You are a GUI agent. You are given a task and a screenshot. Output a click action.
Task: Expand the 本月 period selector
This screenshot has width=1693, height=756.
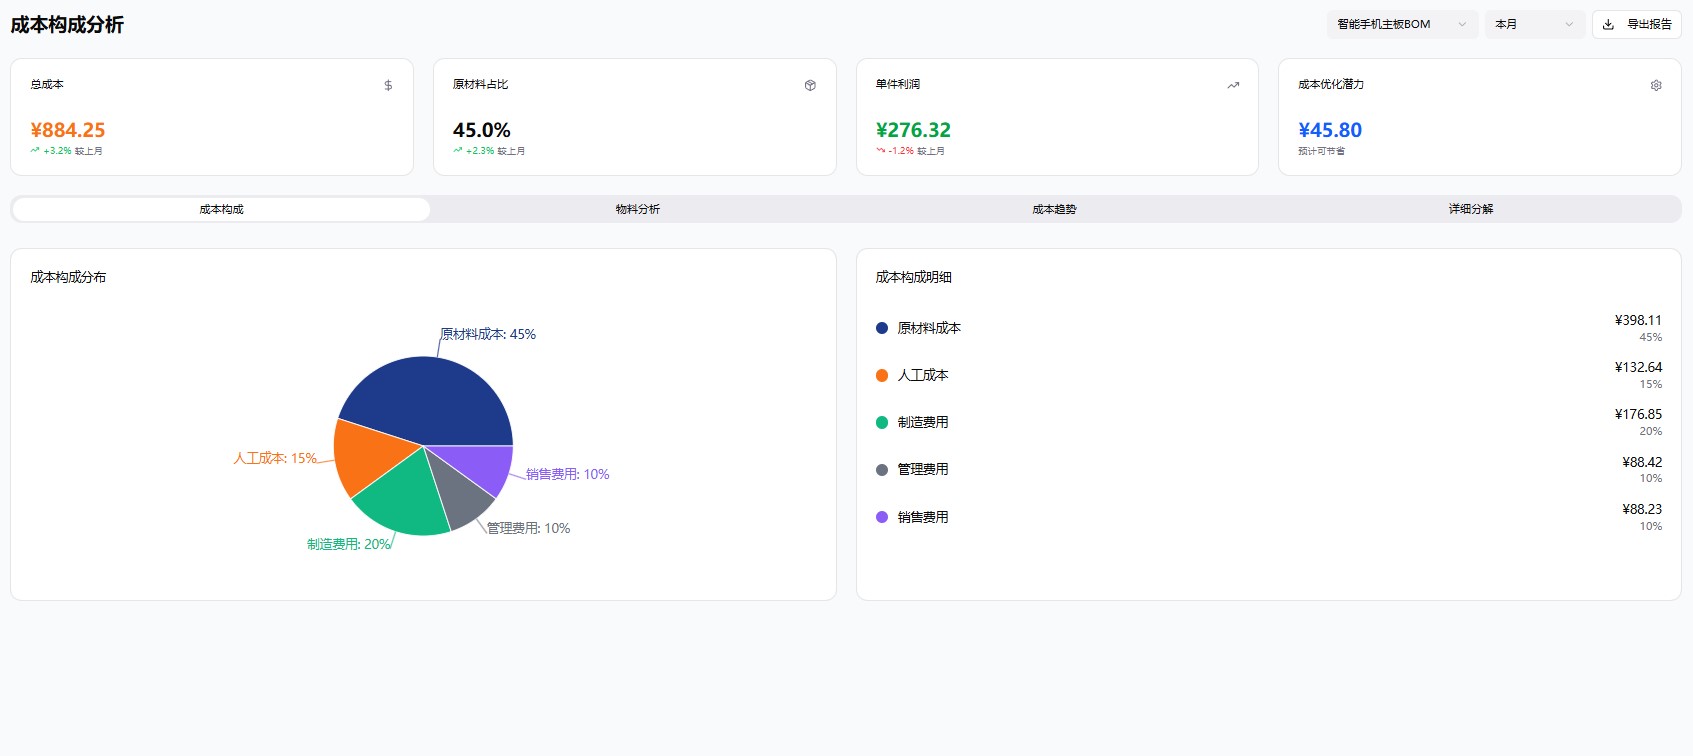(1534, 25)
